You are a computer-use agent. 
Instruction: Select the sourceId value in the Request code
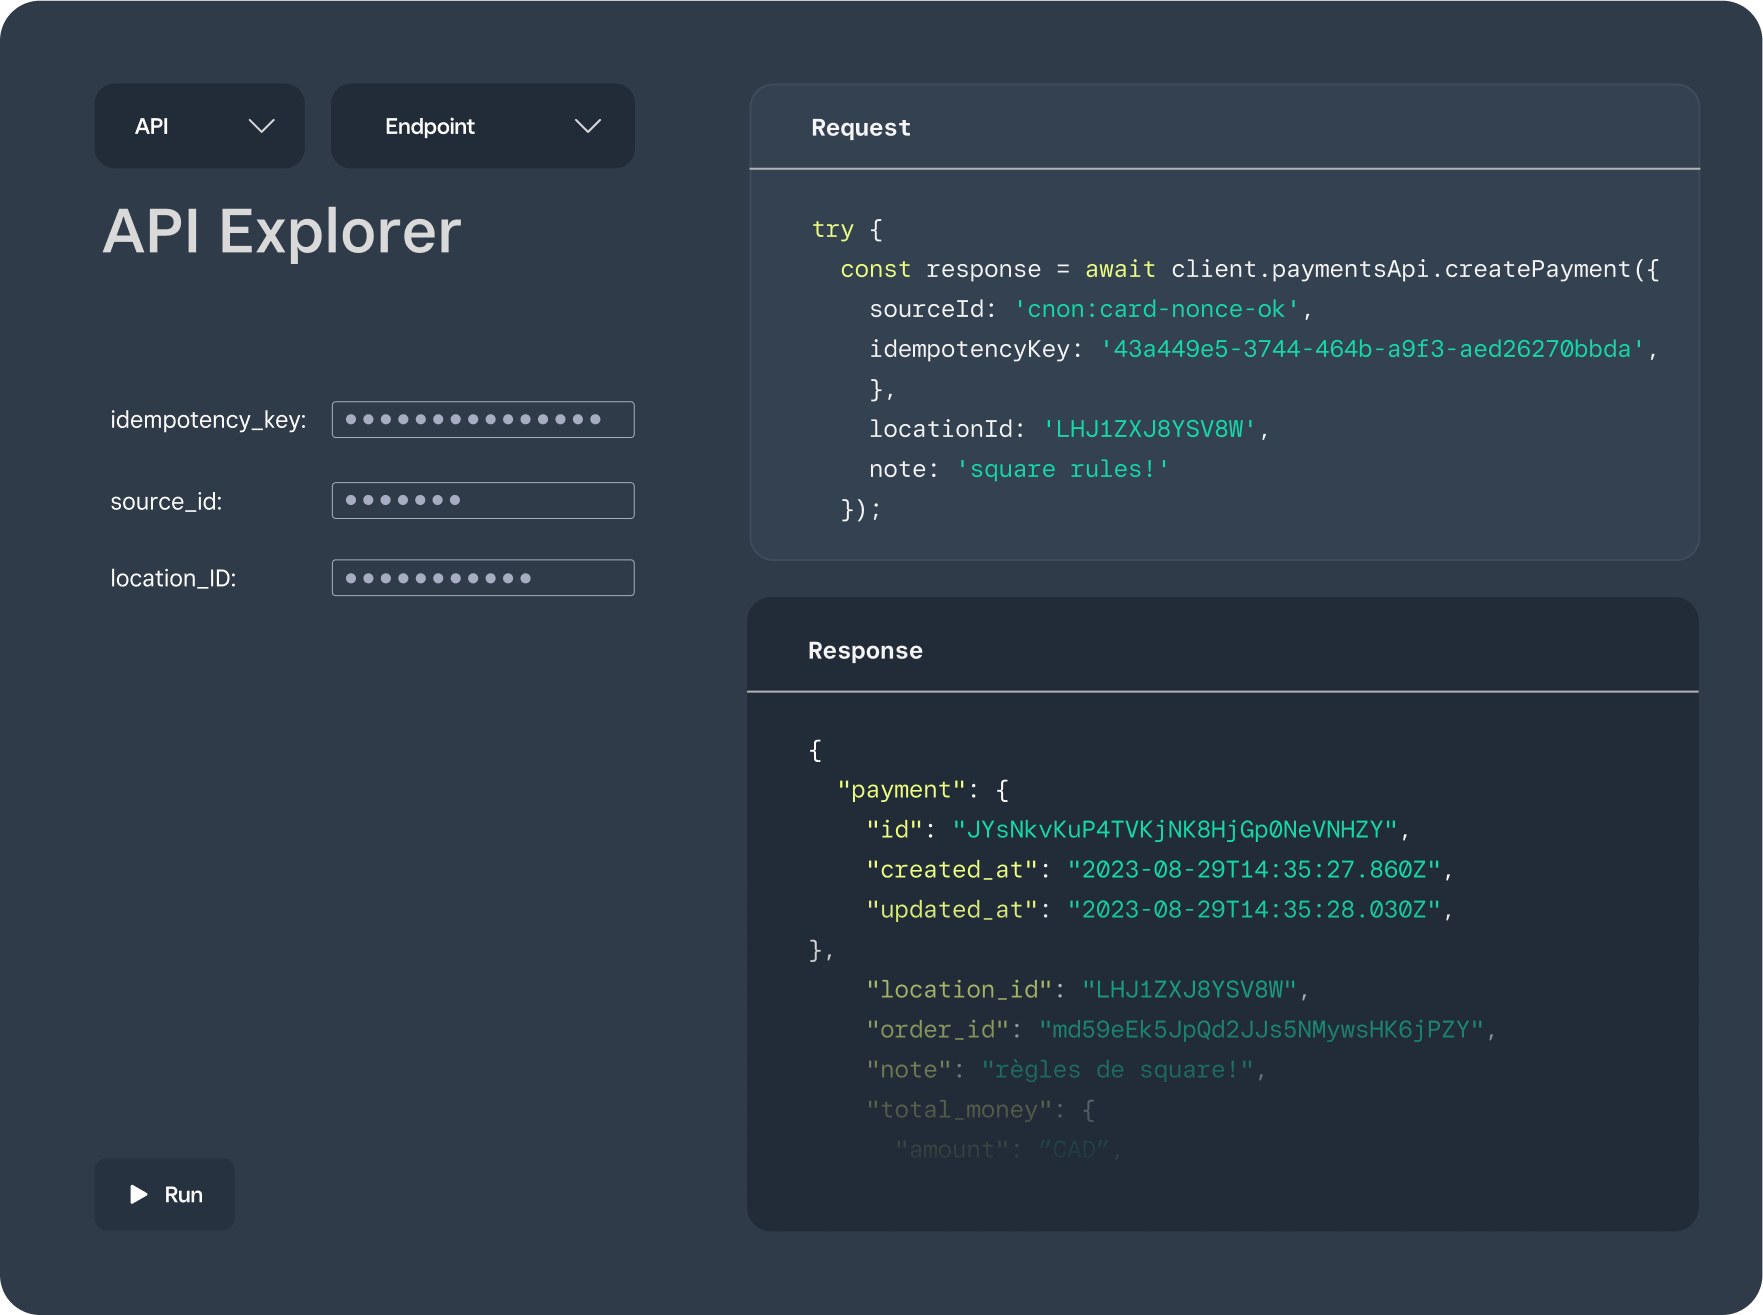click(x=1160, y=309)
